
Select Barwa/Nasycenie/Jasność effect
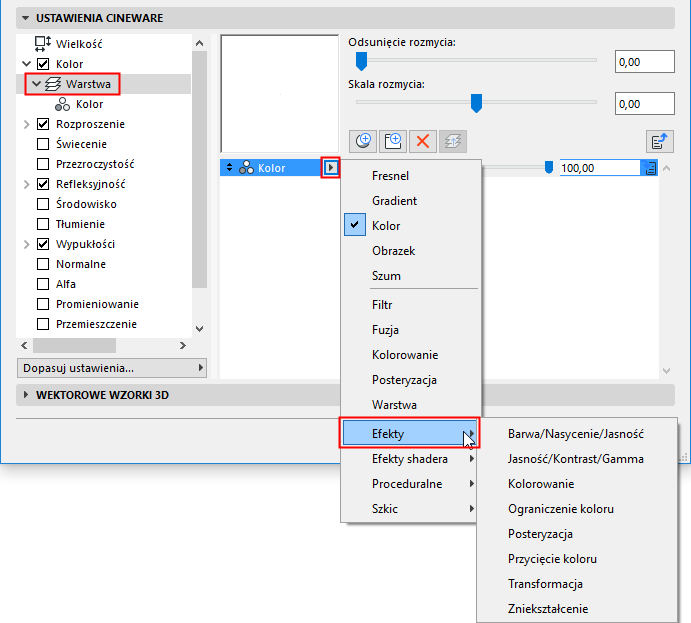576,434
